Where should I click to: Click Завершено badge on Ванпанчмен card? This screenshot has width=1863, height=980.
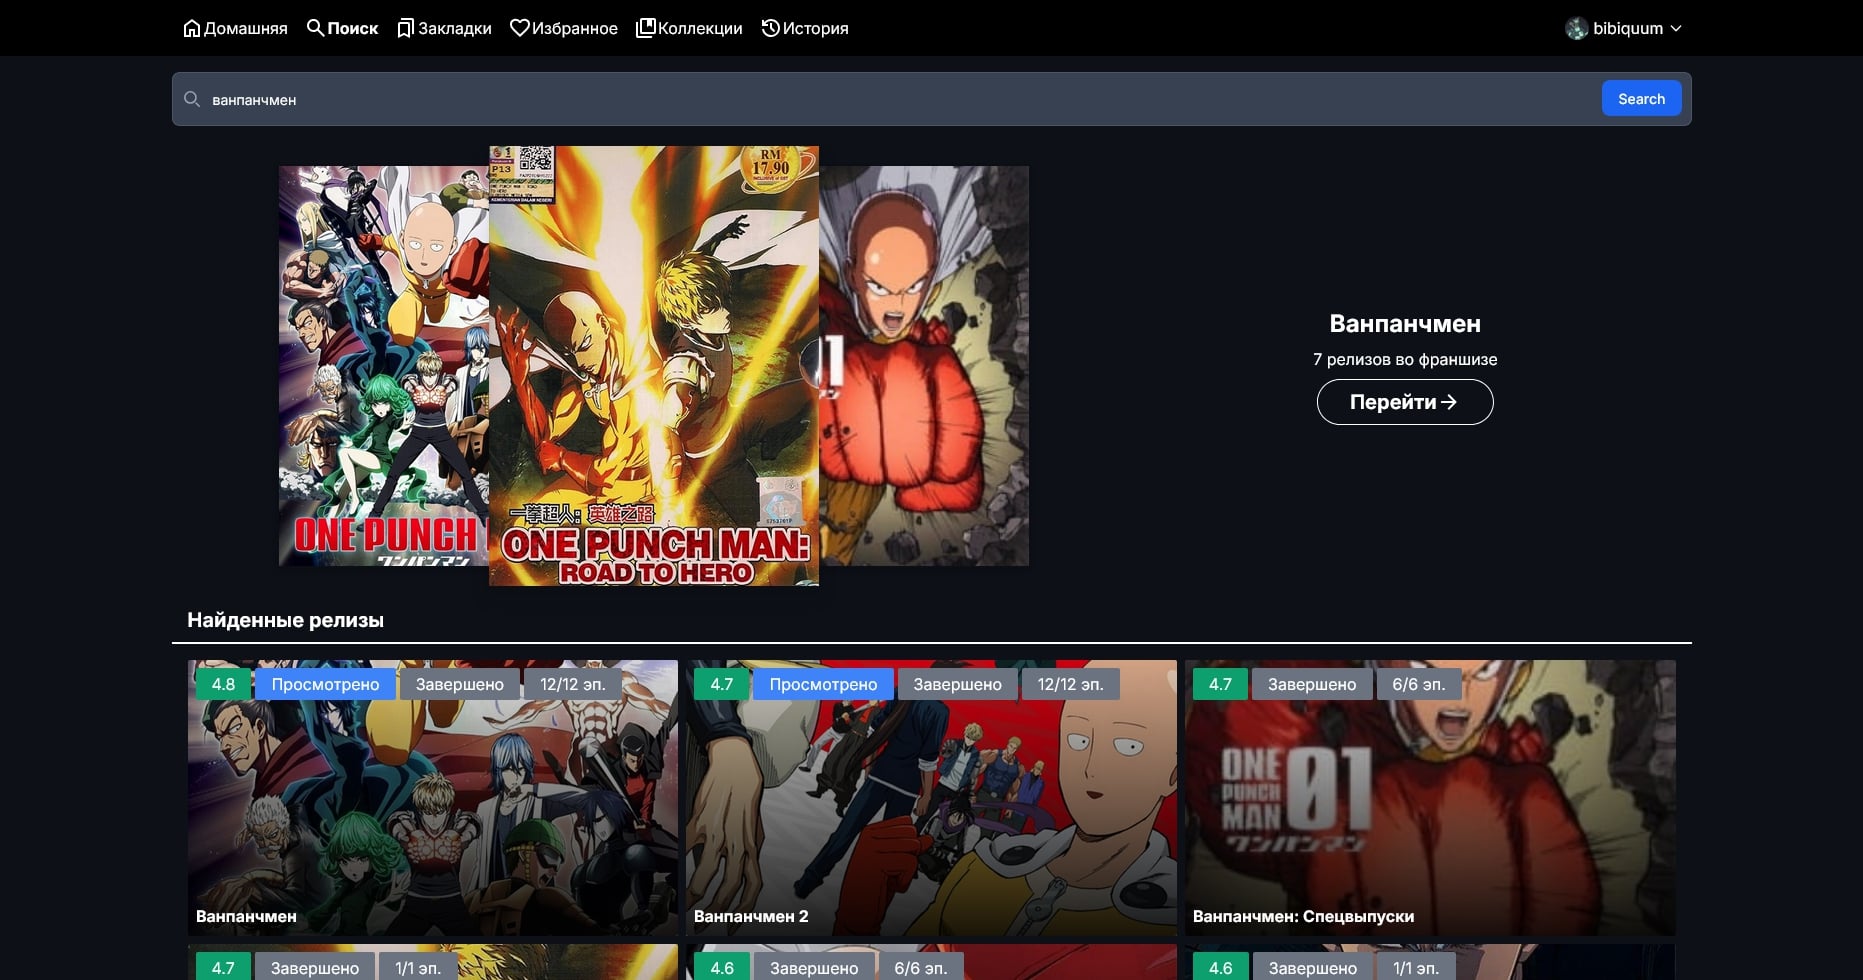coord(460,684)
